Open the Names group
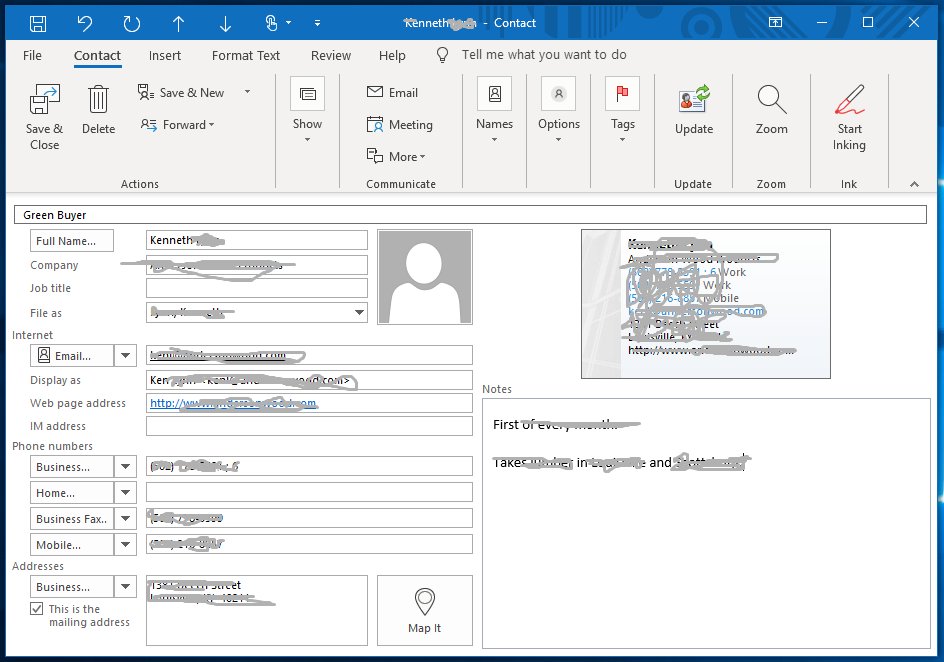The image size is (944, 662). point(494,110)
